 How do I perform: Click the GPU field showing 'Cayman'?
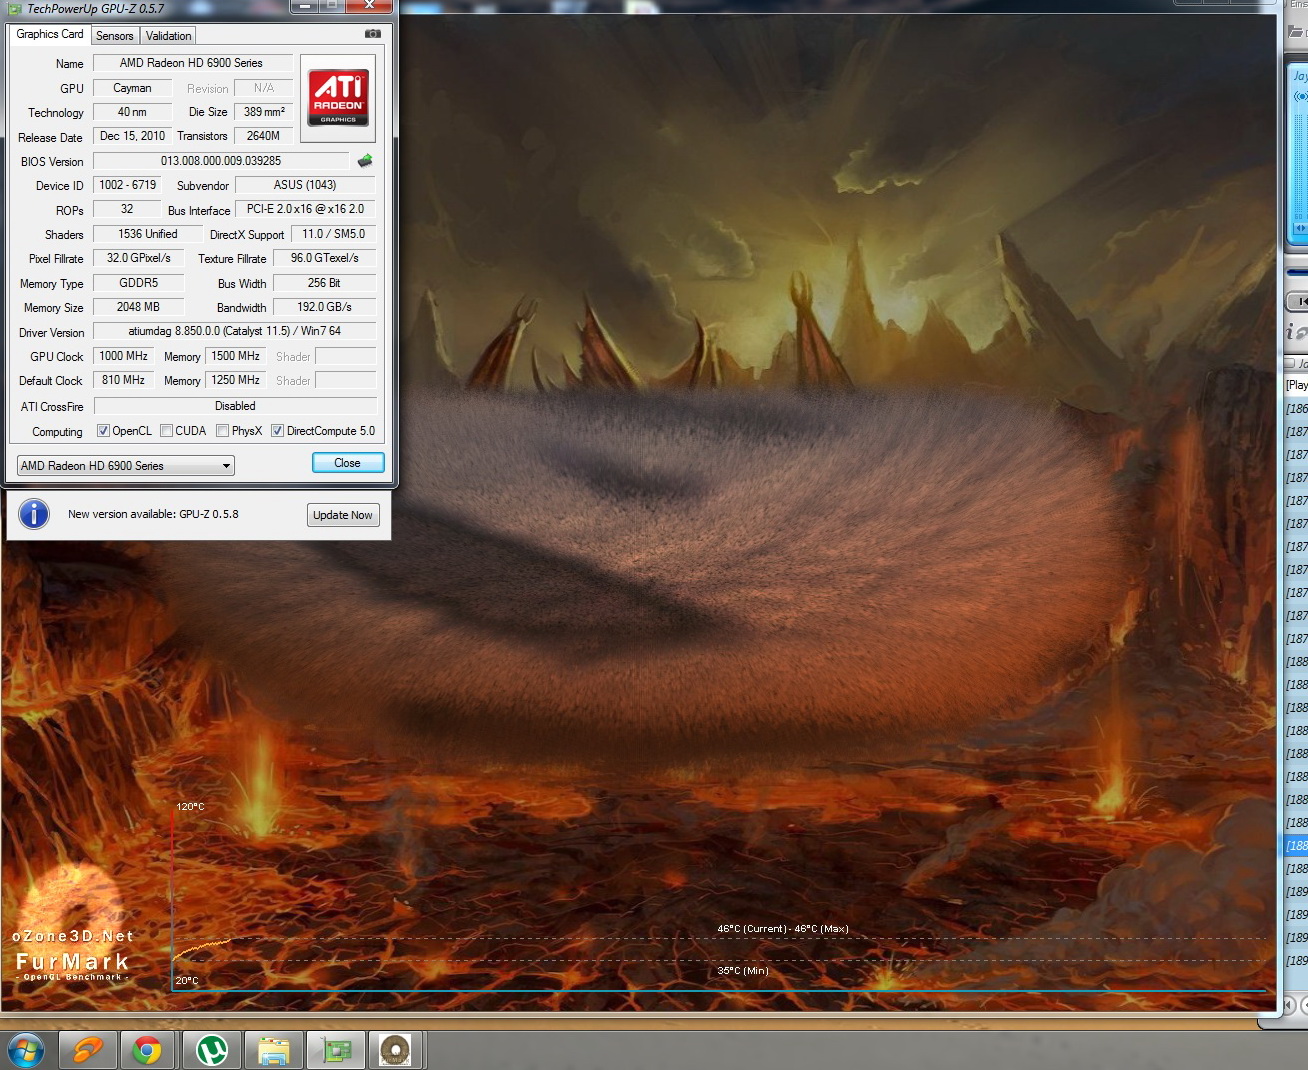[x=132, y=88]
